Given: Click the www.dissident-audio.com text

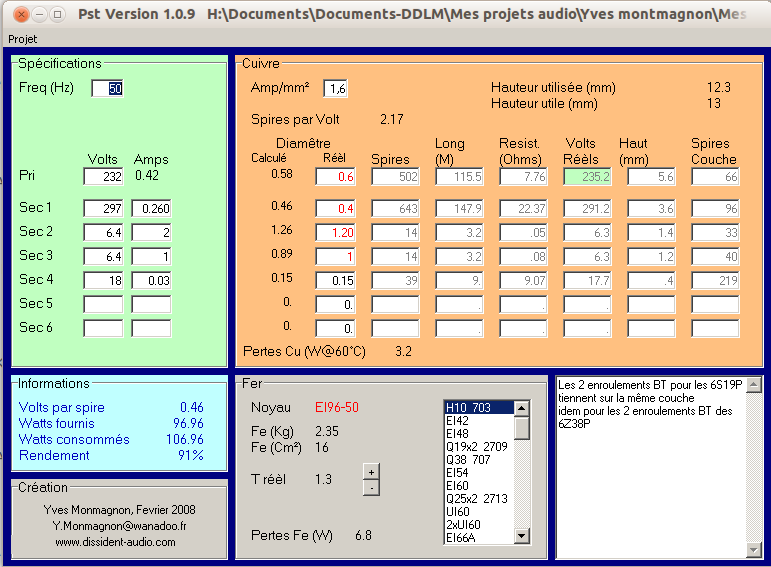Looking at the screenshot, I should tap(115, 542).
